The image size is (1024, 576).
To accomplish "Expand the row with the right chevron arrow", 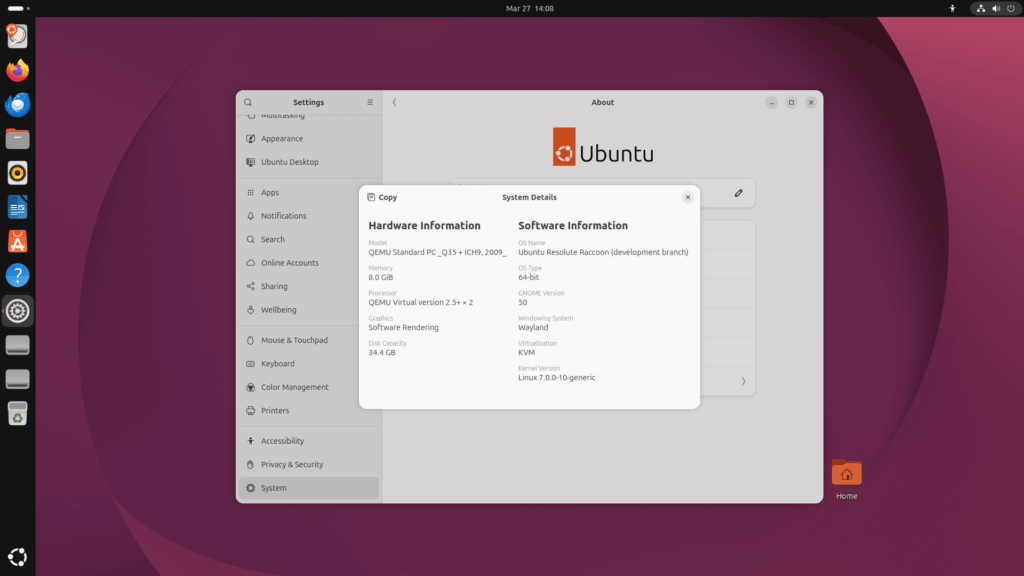I will click(x=743, y=381).
